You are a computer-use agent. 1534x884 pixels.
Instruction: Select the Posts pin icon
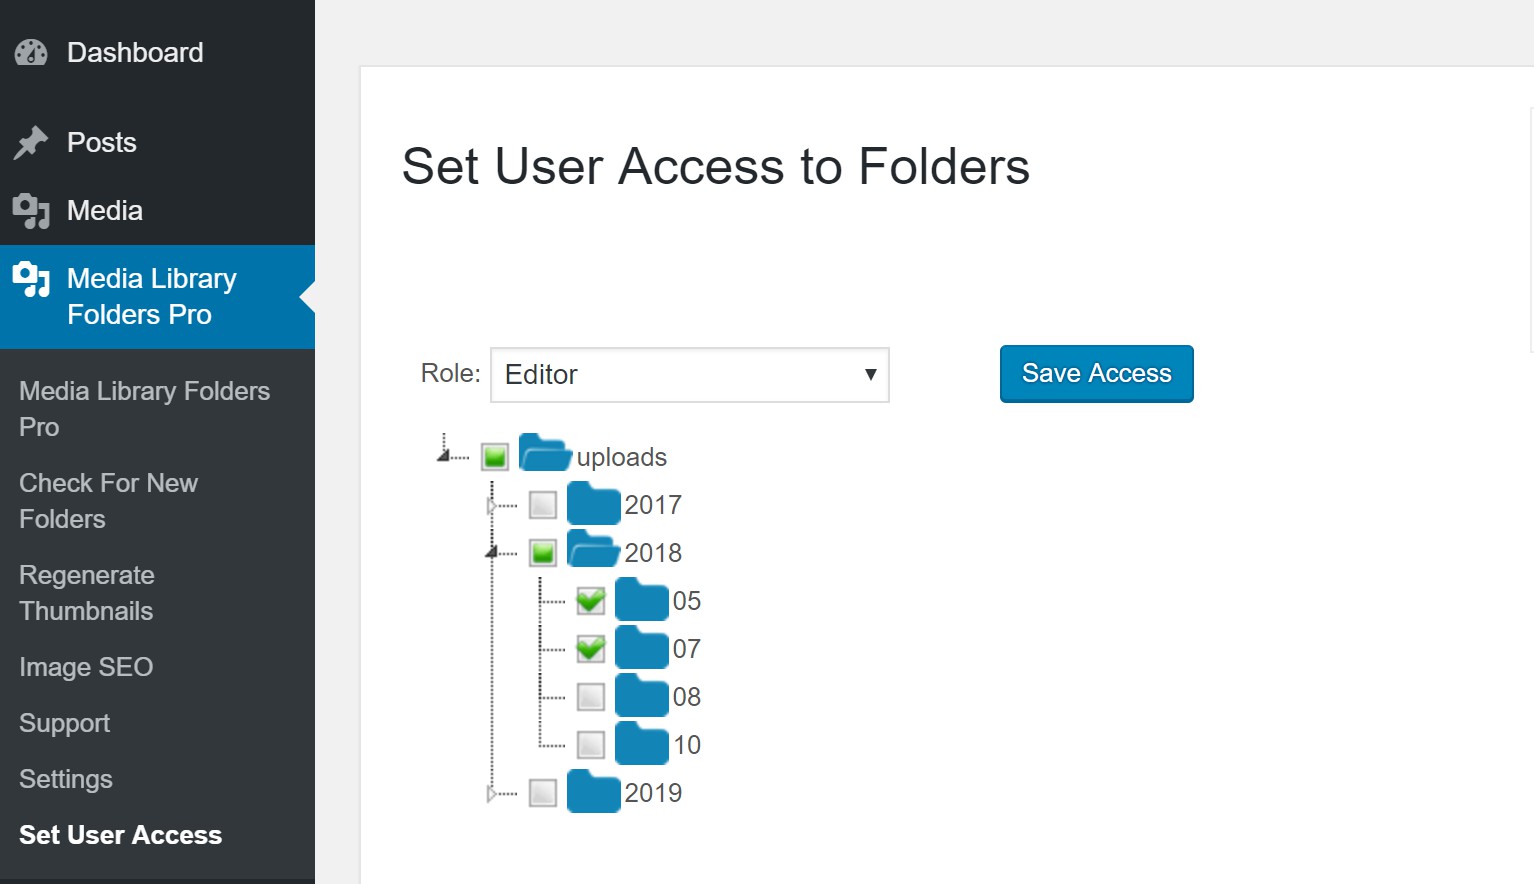coord(30,142)
